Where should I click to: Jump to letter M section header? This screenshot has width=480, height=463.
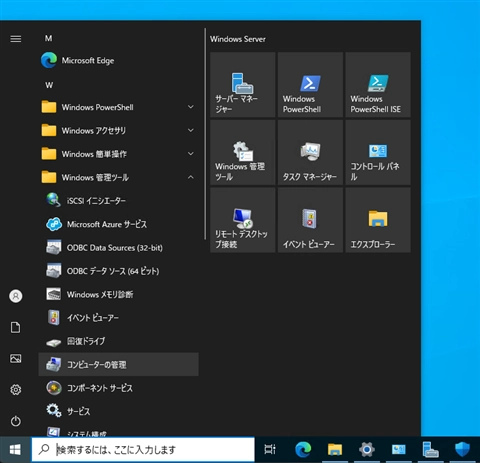click(49, 38)
